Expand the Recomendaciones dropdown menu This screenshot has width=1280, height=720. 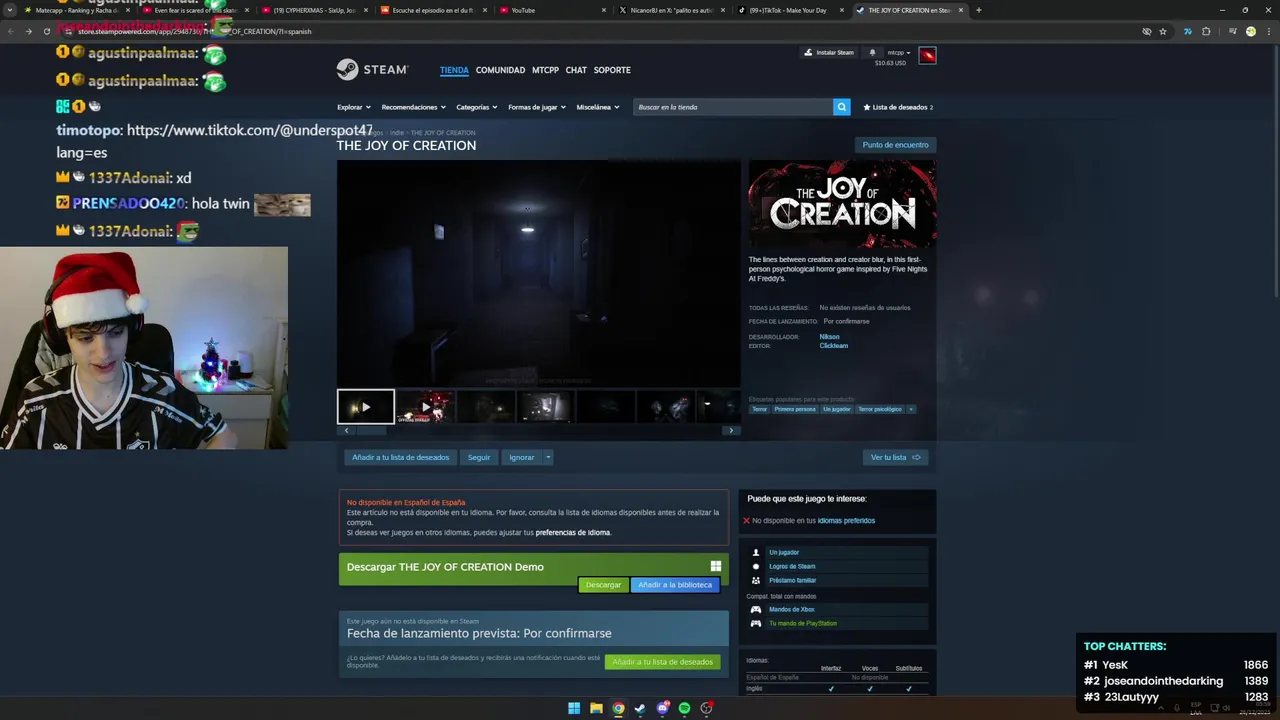(x=413, y=107)
